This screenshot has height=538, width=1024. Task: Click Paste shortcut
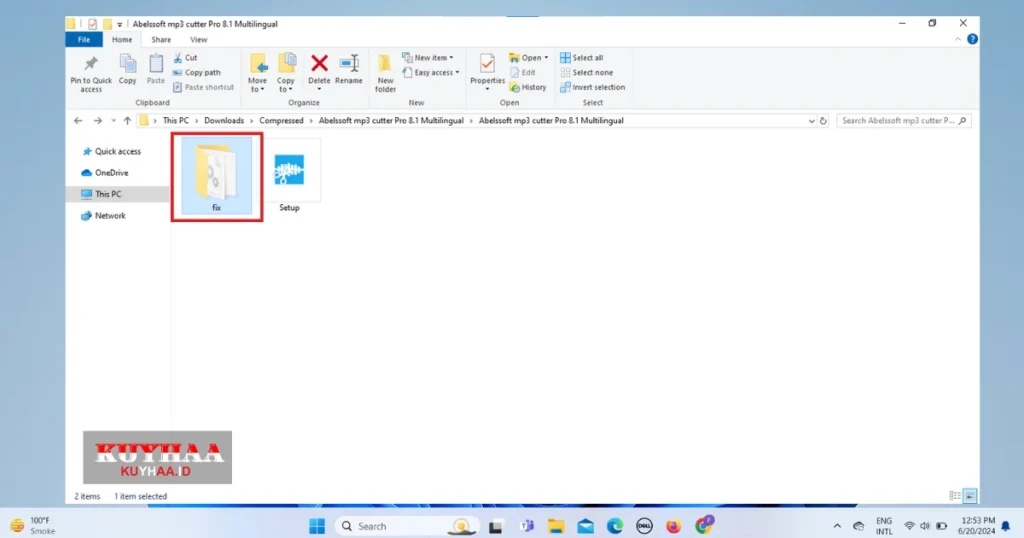pyautogui.click(x=203, y=87)
